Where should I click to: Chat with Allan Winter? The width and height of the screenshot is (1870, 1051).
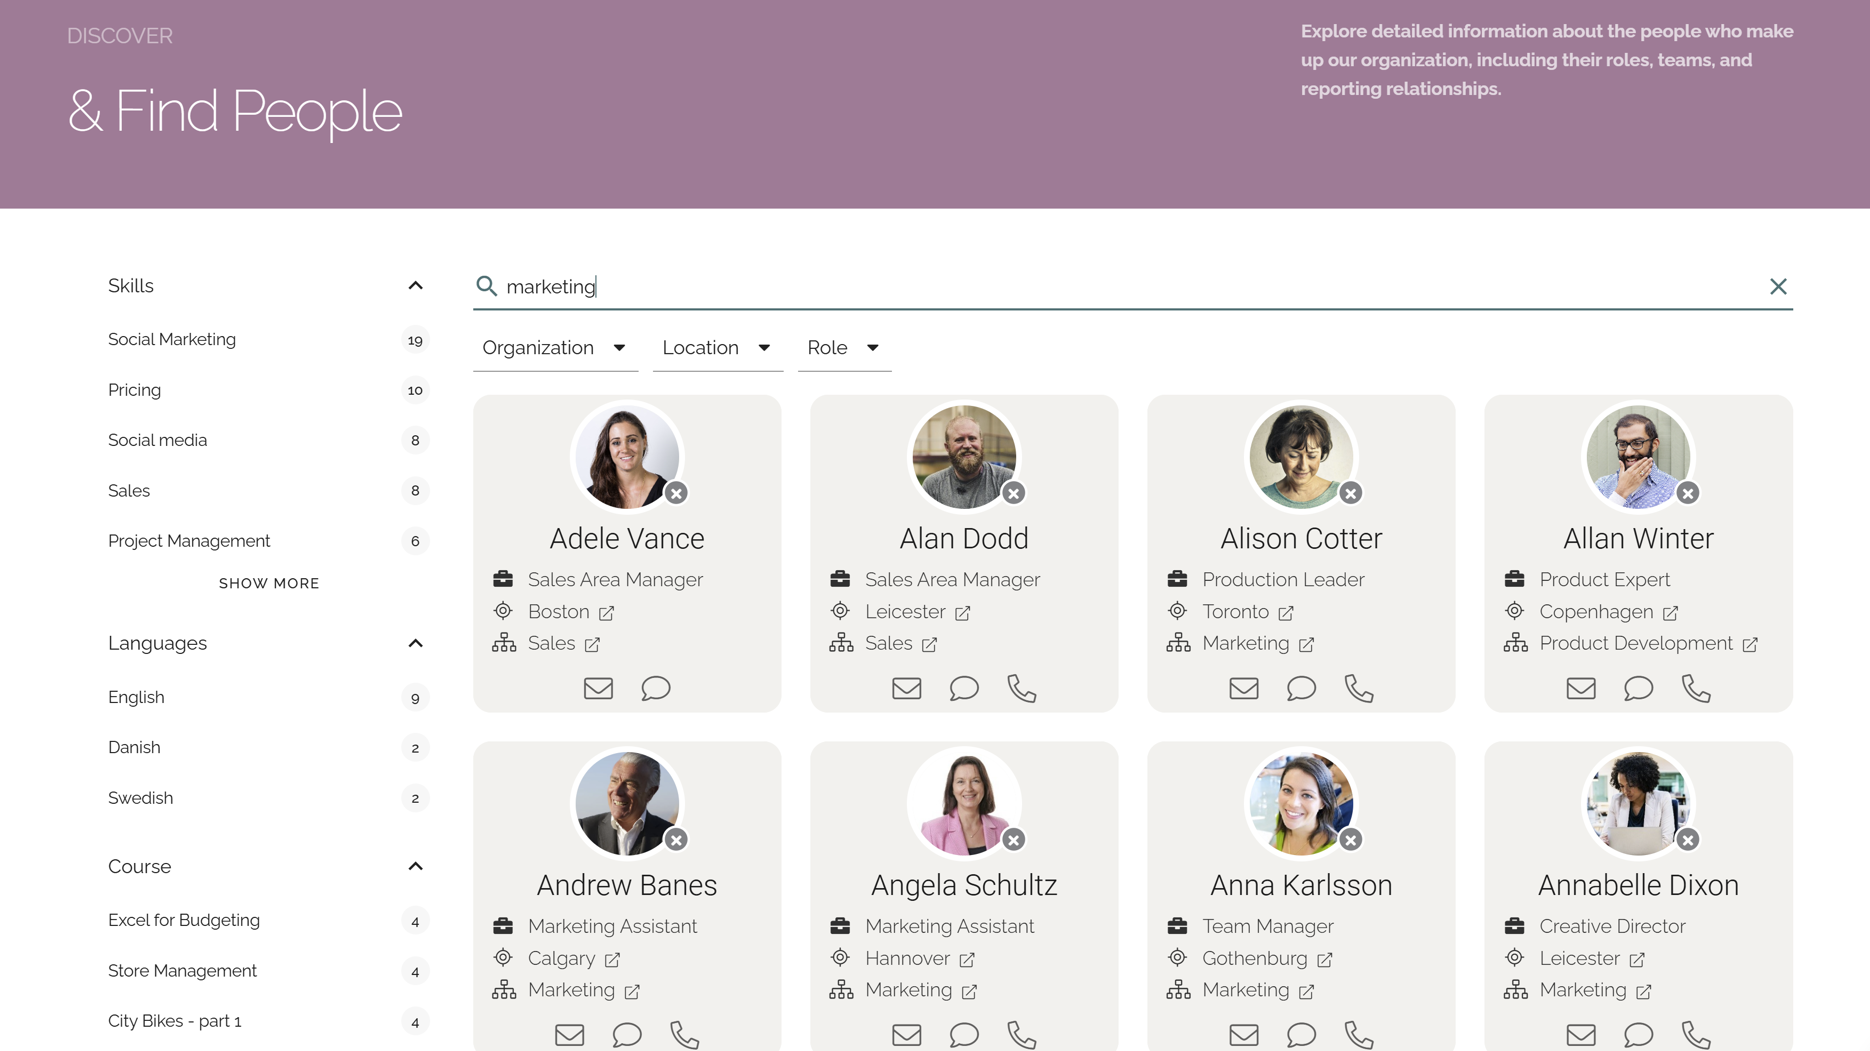[1638, 688]
